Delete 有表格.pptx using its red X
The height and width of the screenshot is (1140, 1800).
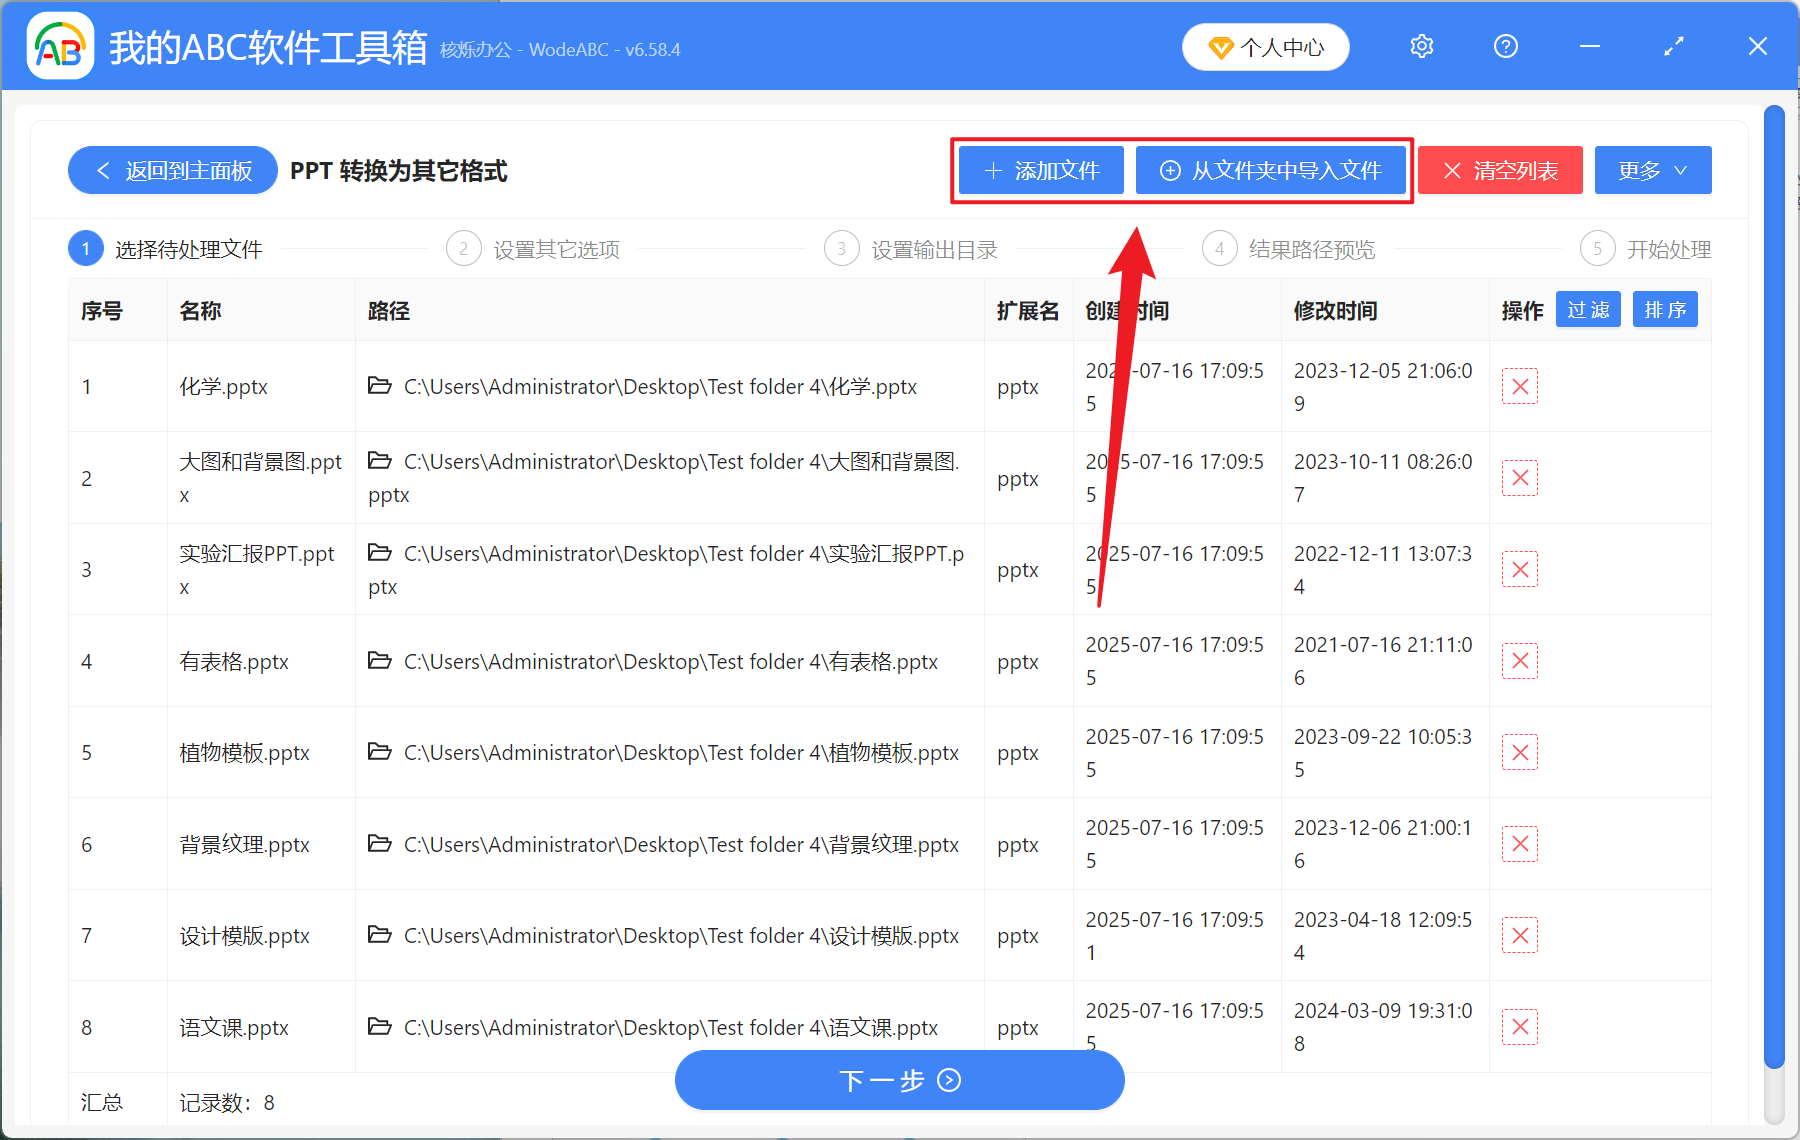pyautogui.click(x=1519, y=660)
